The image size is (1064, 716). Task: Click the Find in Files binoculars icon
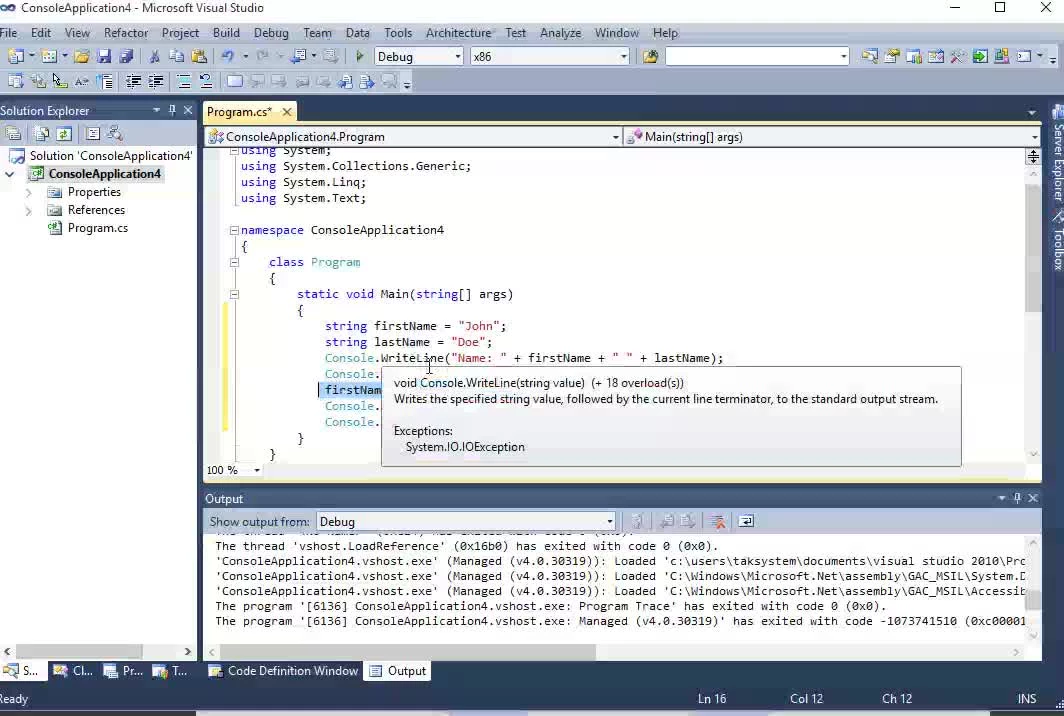click(x=650, y=56)
